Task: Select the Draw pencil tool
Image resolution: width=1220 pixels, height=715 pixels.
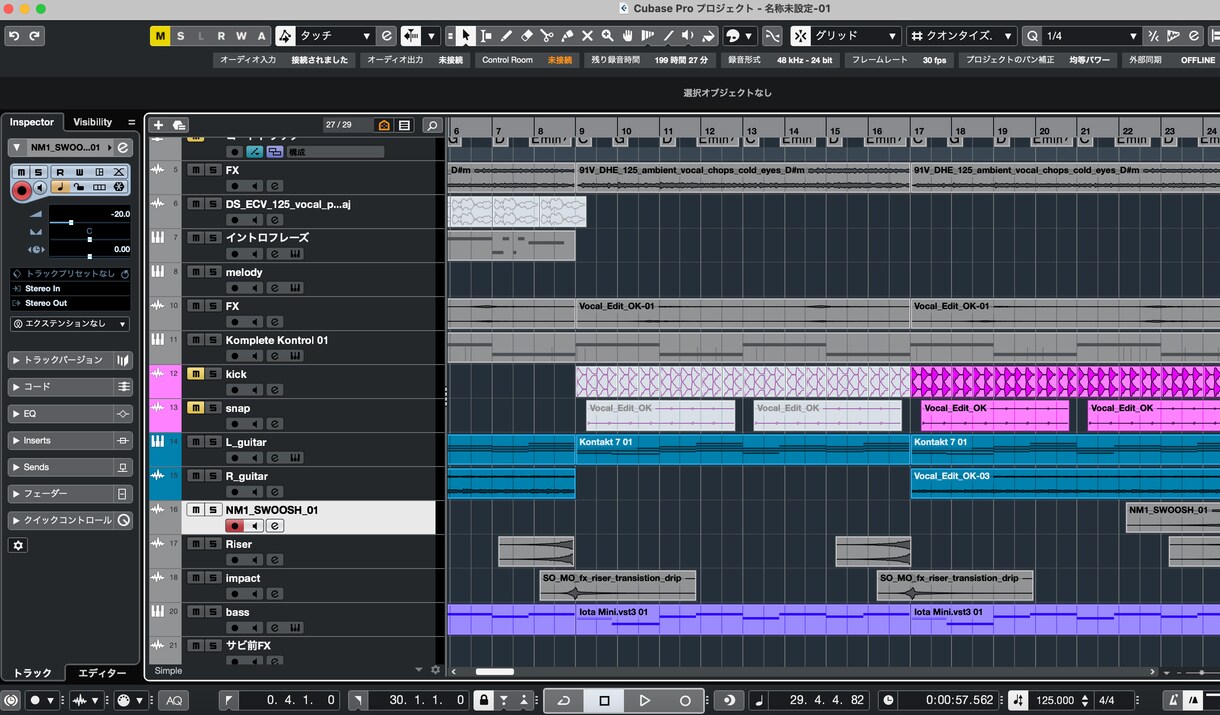Action: coord(507,36)
